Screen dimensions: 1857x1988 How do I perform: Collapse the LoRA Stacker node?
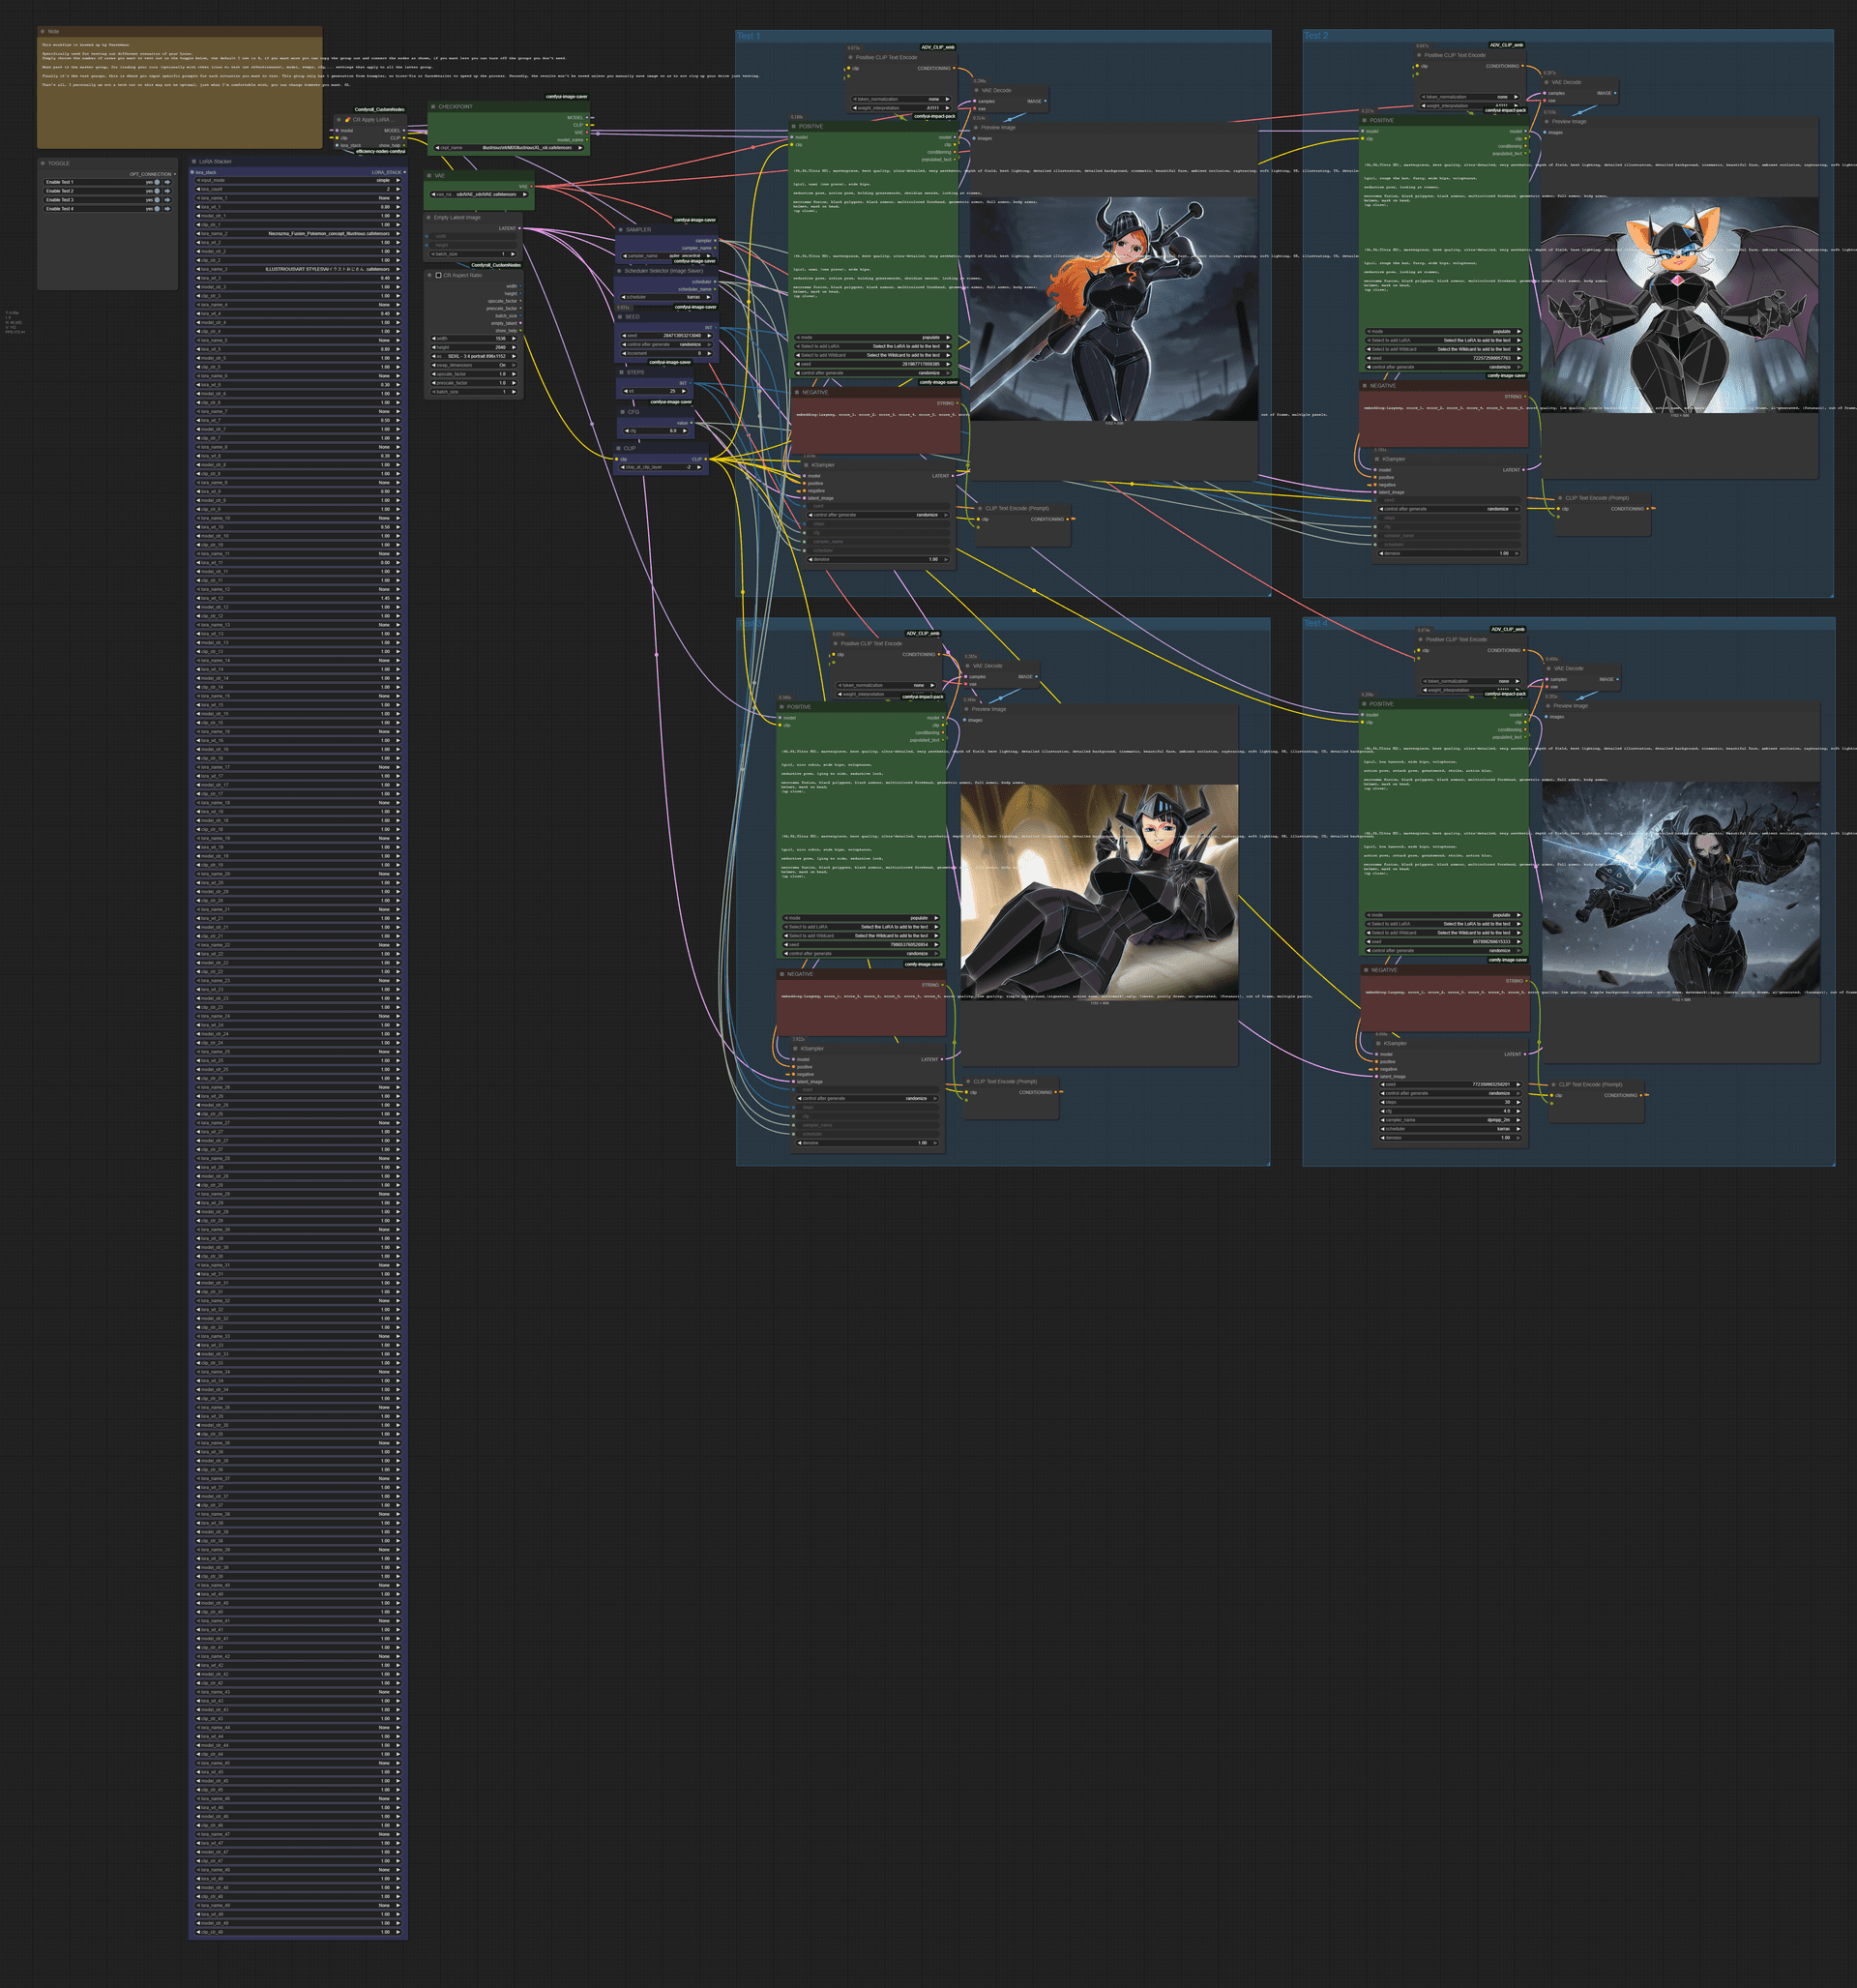(x=194, y=161)
